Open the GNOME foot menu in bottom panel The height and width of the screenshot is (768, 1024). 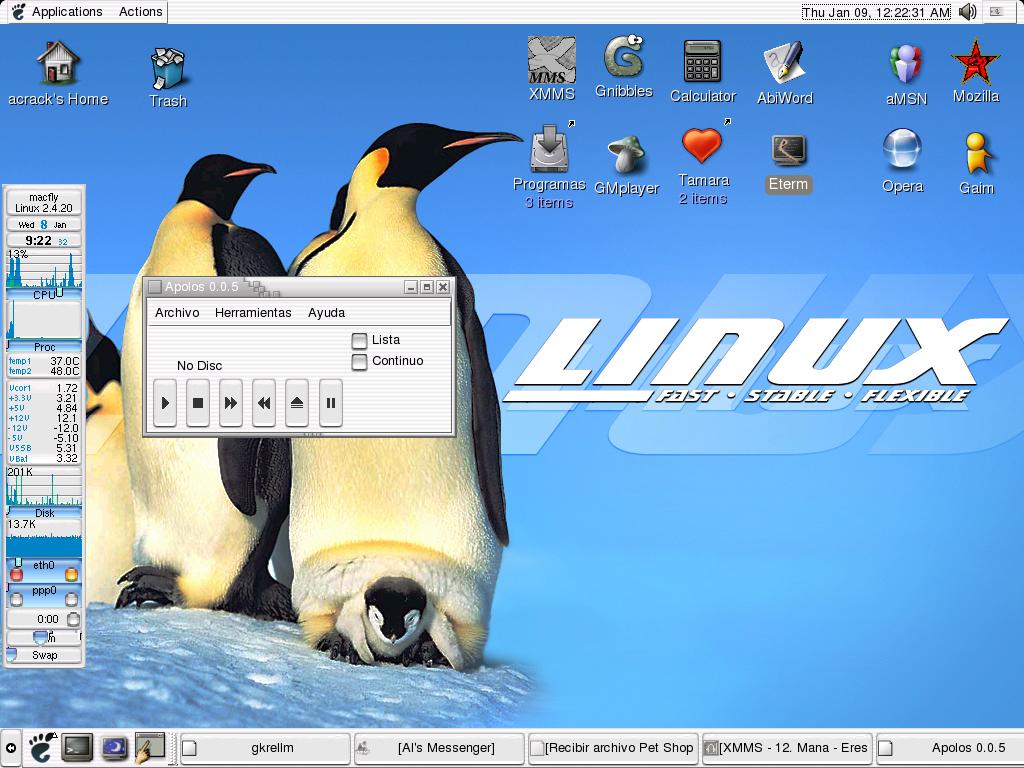[x=41, y=746]
